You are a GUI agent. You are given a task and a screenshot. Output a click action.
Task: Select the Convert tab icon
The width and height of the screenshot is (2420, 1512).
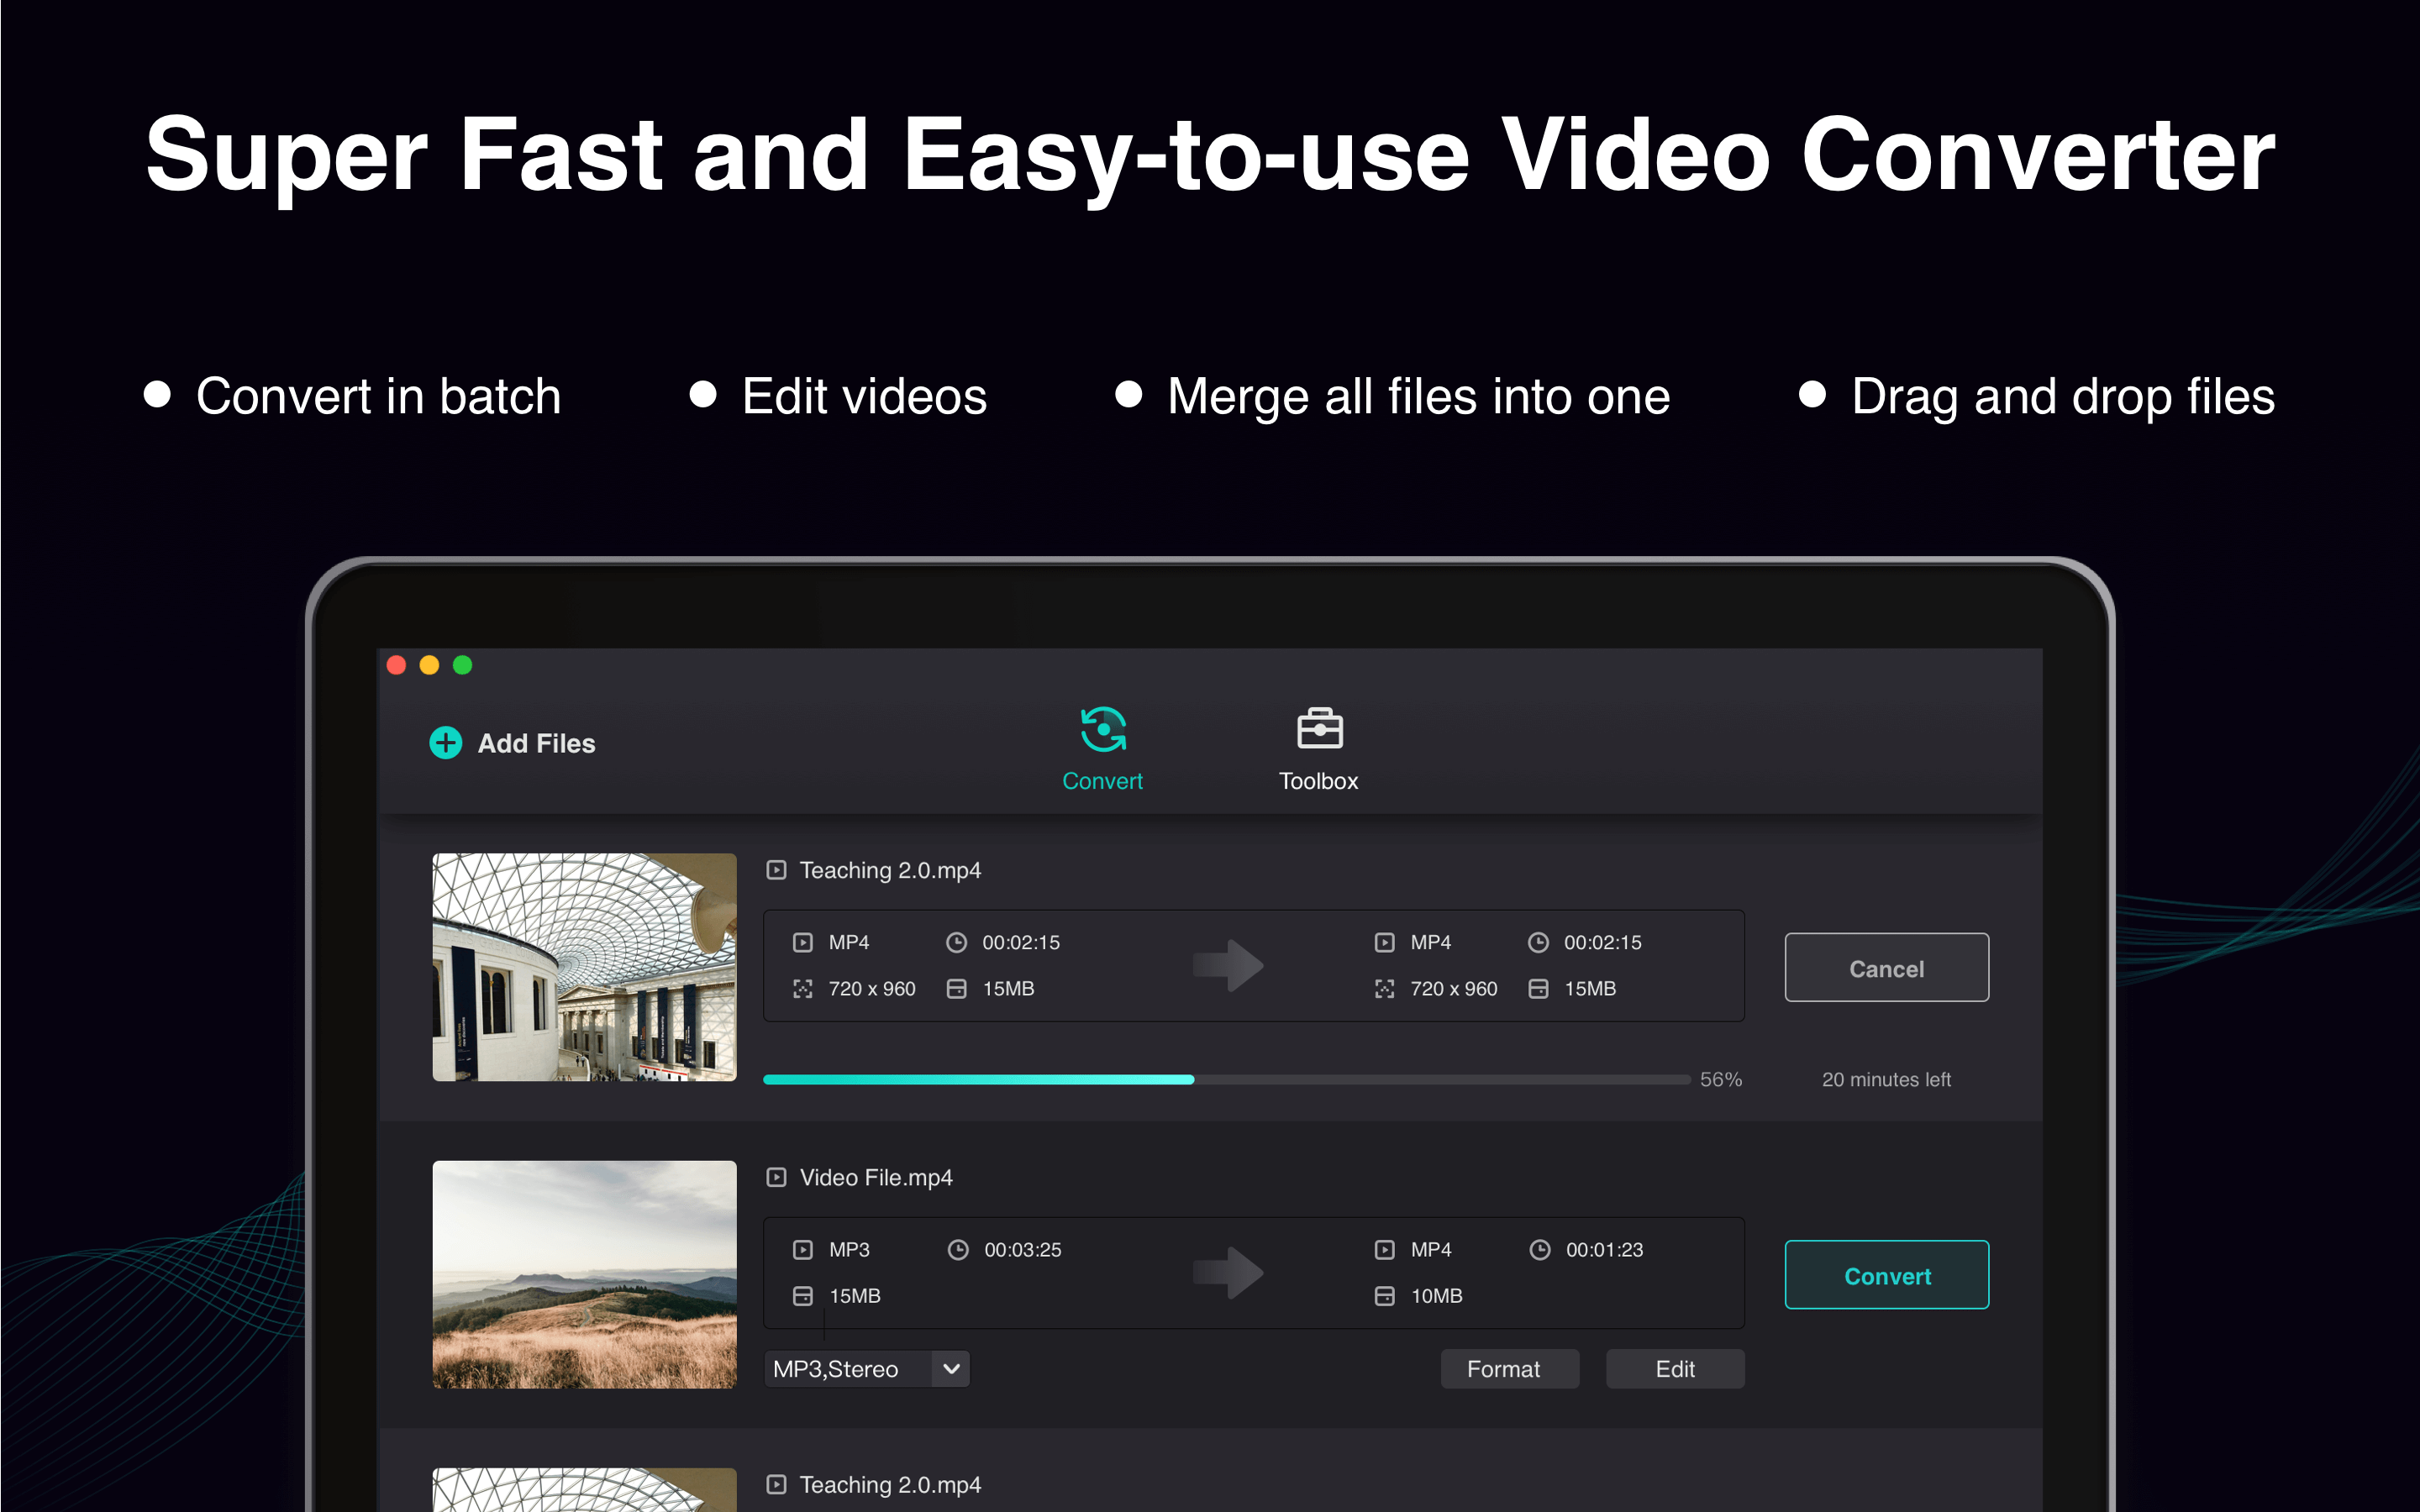(x=1103, y=729)
